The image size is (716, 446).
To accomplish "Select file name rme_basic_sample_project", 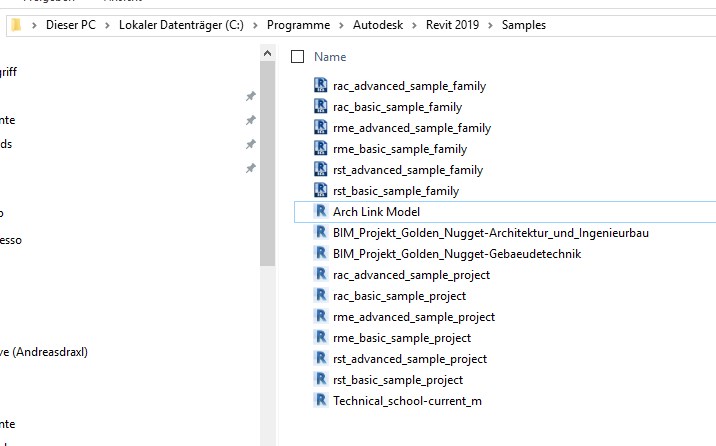I will coord(402,338).
